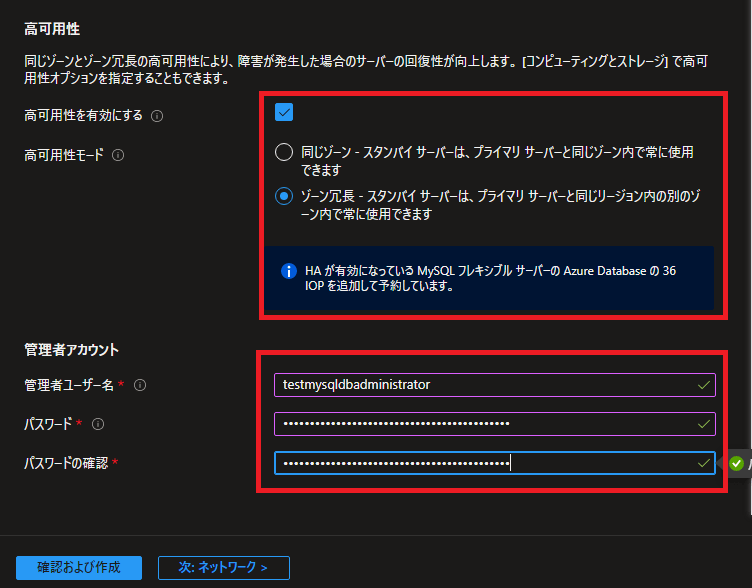
Task: Click the blue info icon in HA notice
Action: (x=289, y=271)
